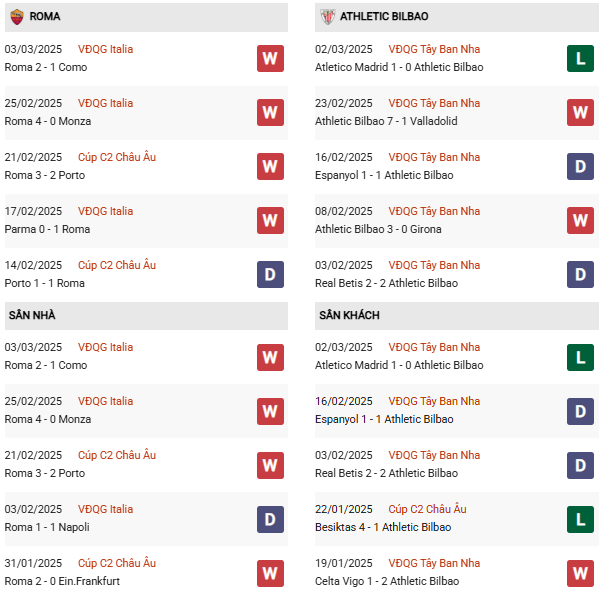
Task: Click the L badge for Besiktas 4-1 Athletic Bilbao
Action: [x=580, y=518]
